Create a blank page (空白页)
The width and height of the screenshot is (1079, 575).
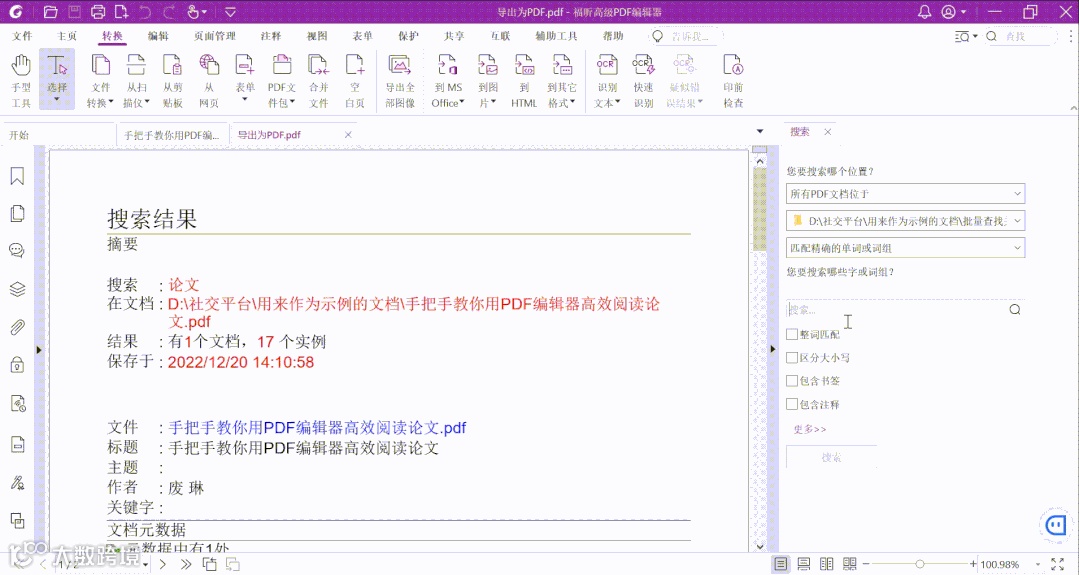point(354,81)
